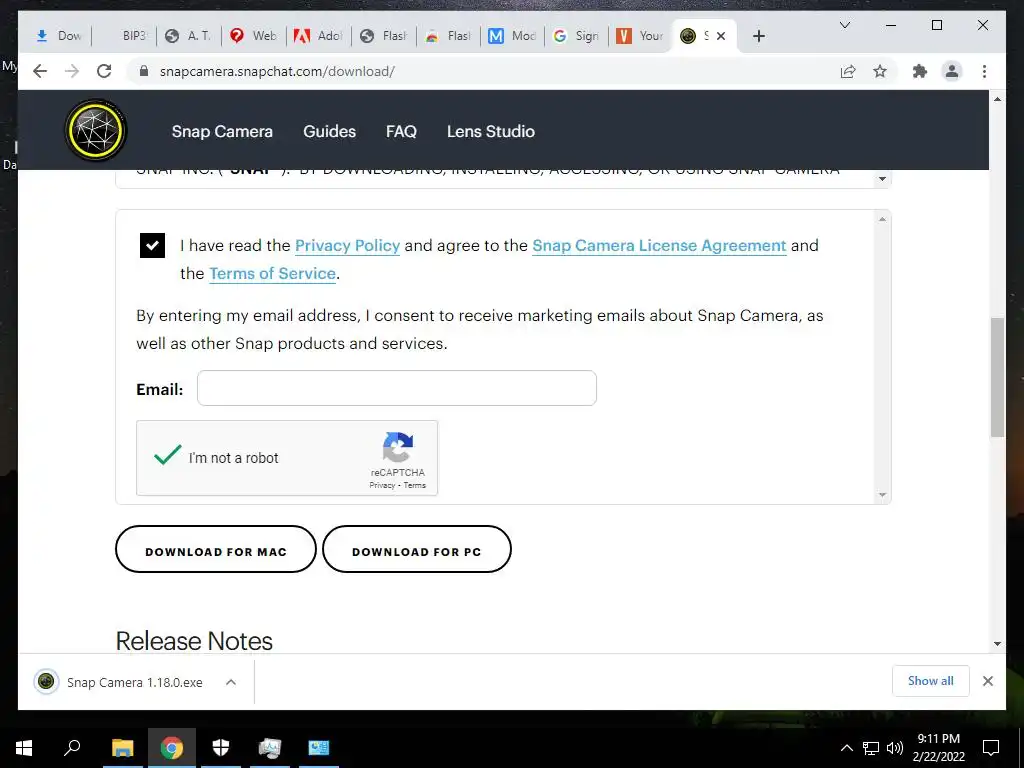The image size is (1024, 768).
Task: Close the downloads bar
Action: click(987, 681)
